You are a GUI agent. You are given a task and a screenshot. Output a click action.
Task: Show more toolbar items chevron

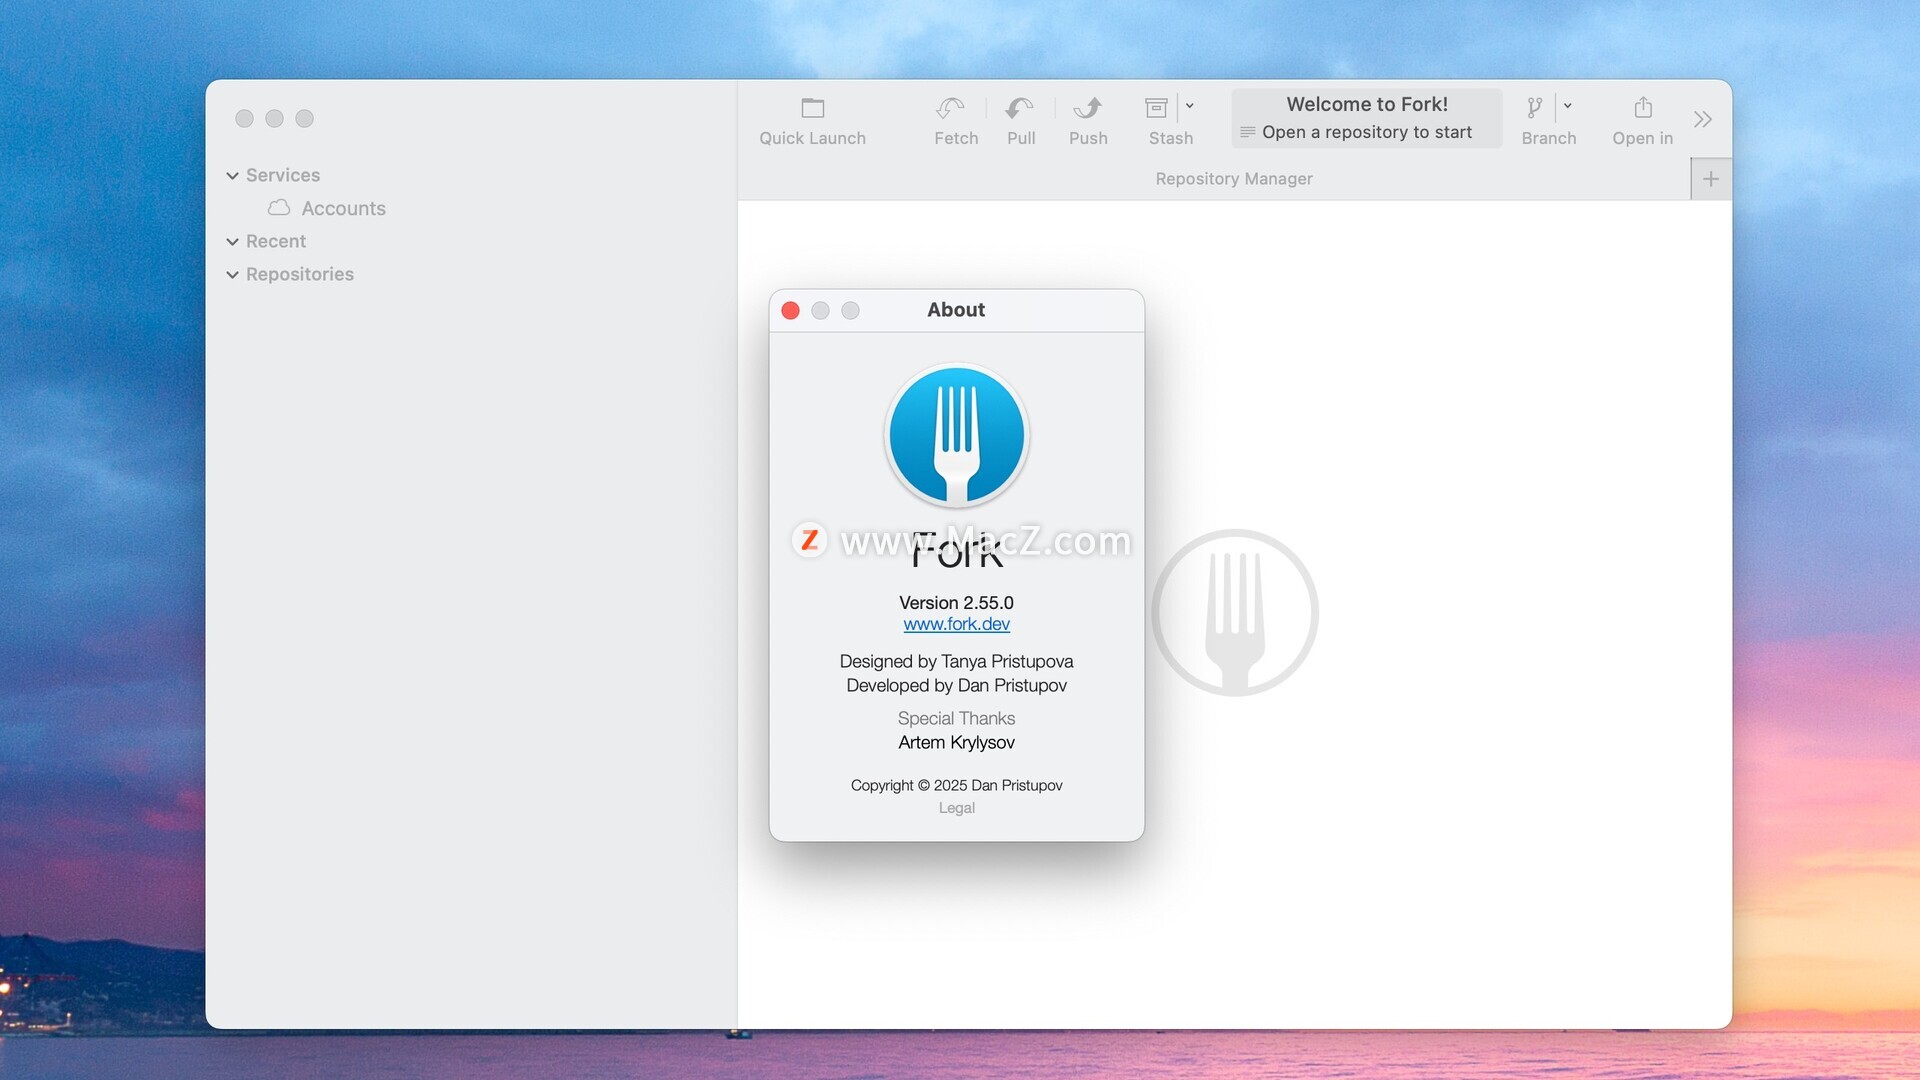(x=1703, y=120)
